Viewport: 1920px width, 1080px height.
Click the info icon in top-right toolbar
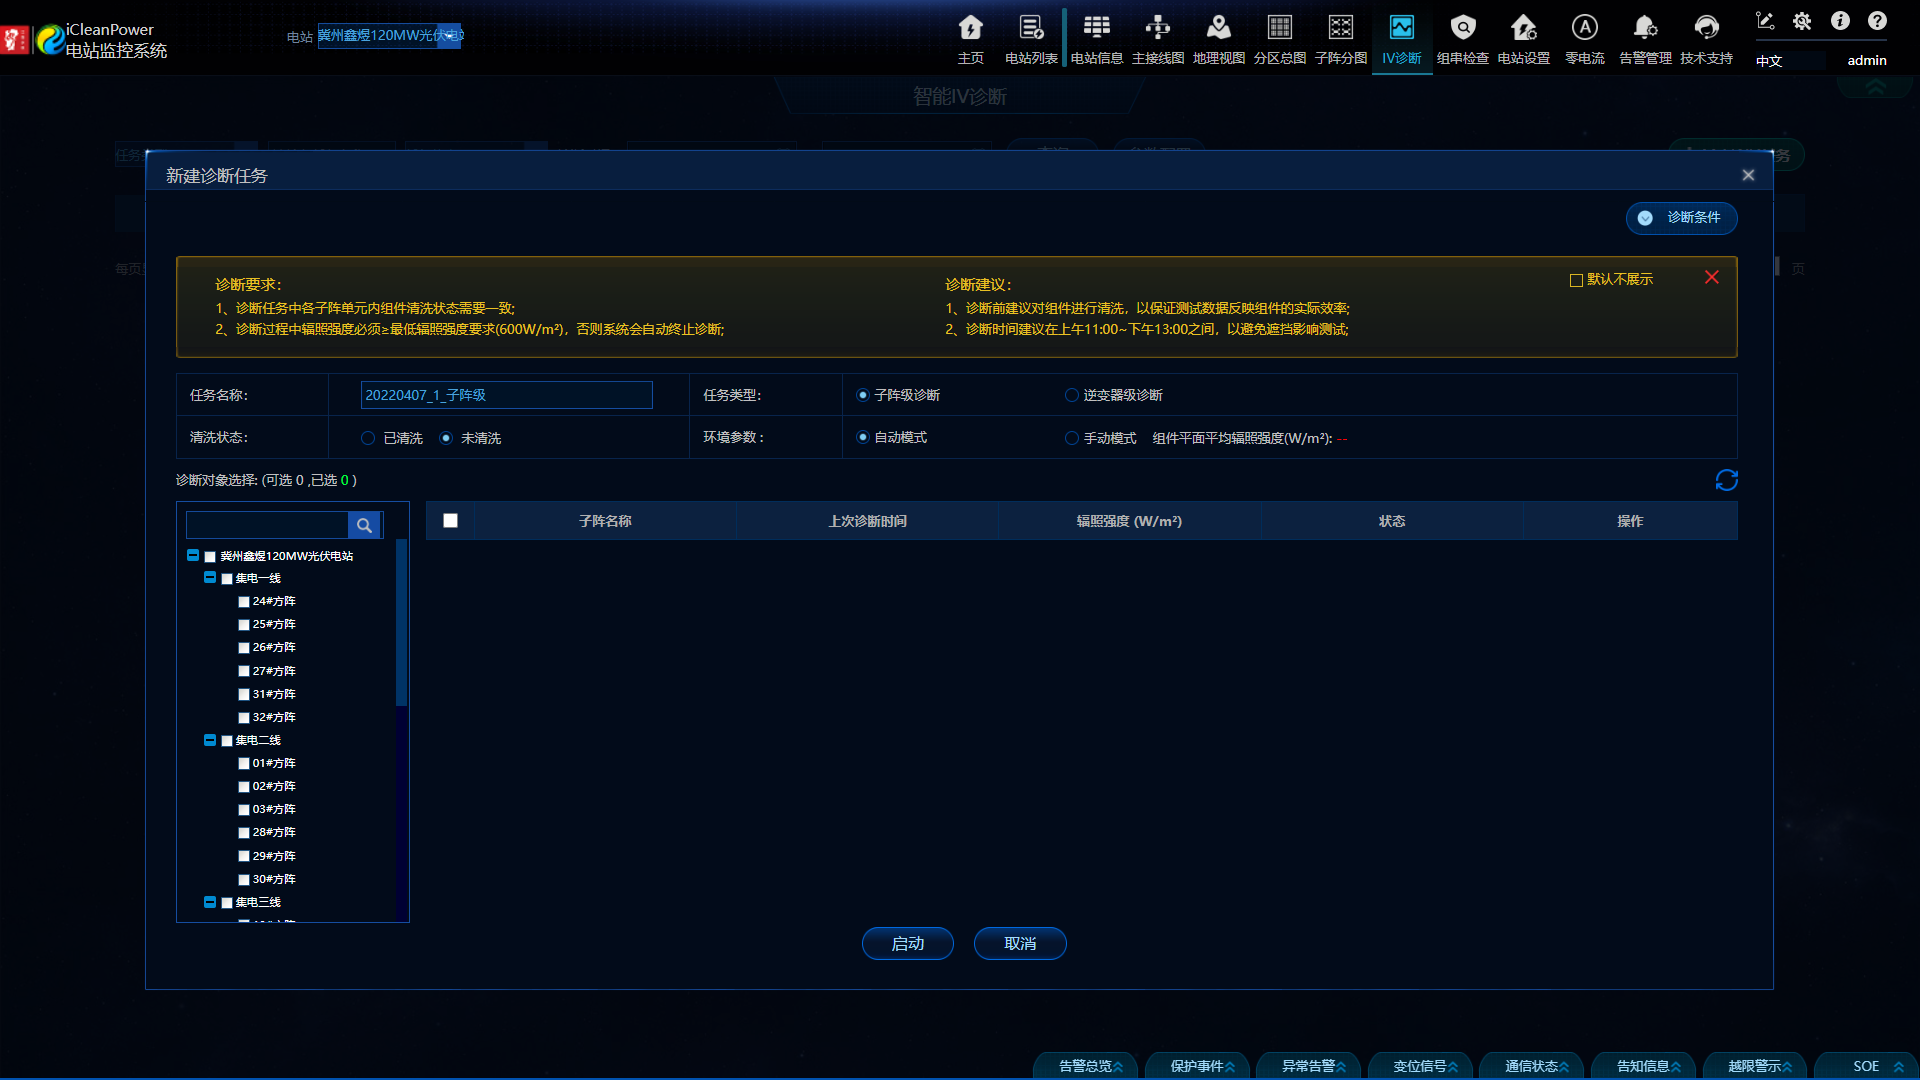1840,21
